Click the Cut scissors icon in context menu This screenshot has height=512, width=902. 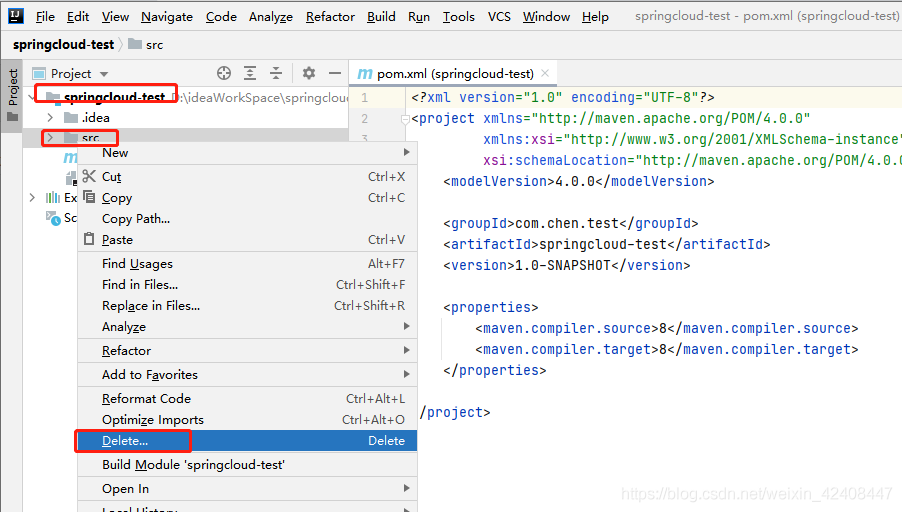(x=89, y=176)
